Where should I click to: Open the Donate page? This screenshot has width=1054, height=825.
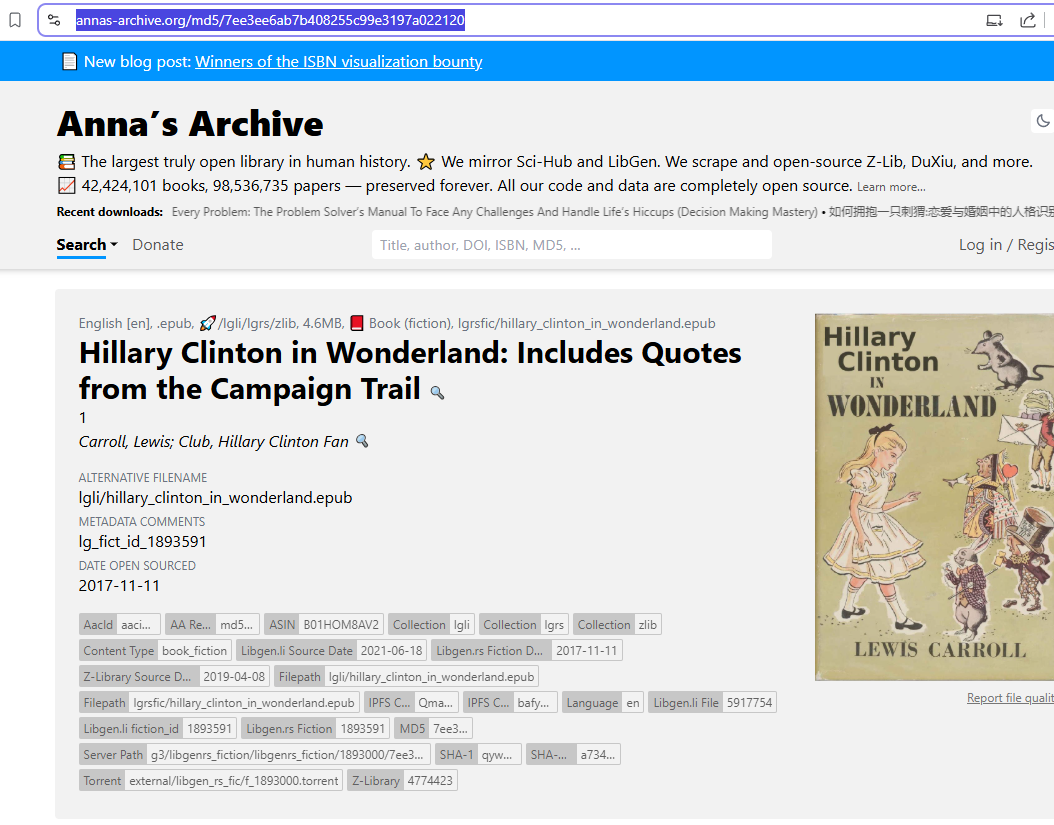tap(158, 245)
